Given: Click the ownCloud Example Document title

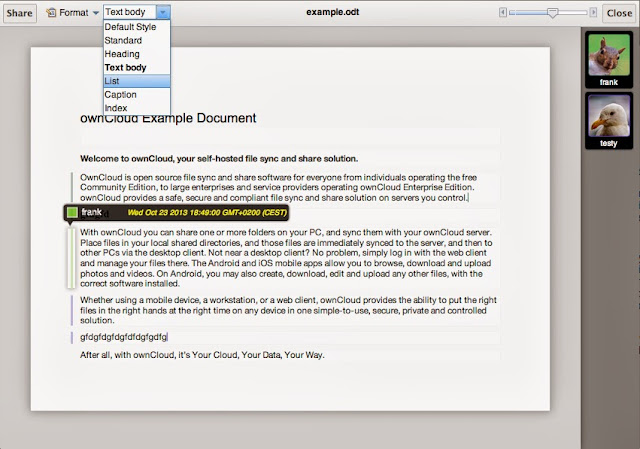Looking at the screenshot, I should [168, 118].
